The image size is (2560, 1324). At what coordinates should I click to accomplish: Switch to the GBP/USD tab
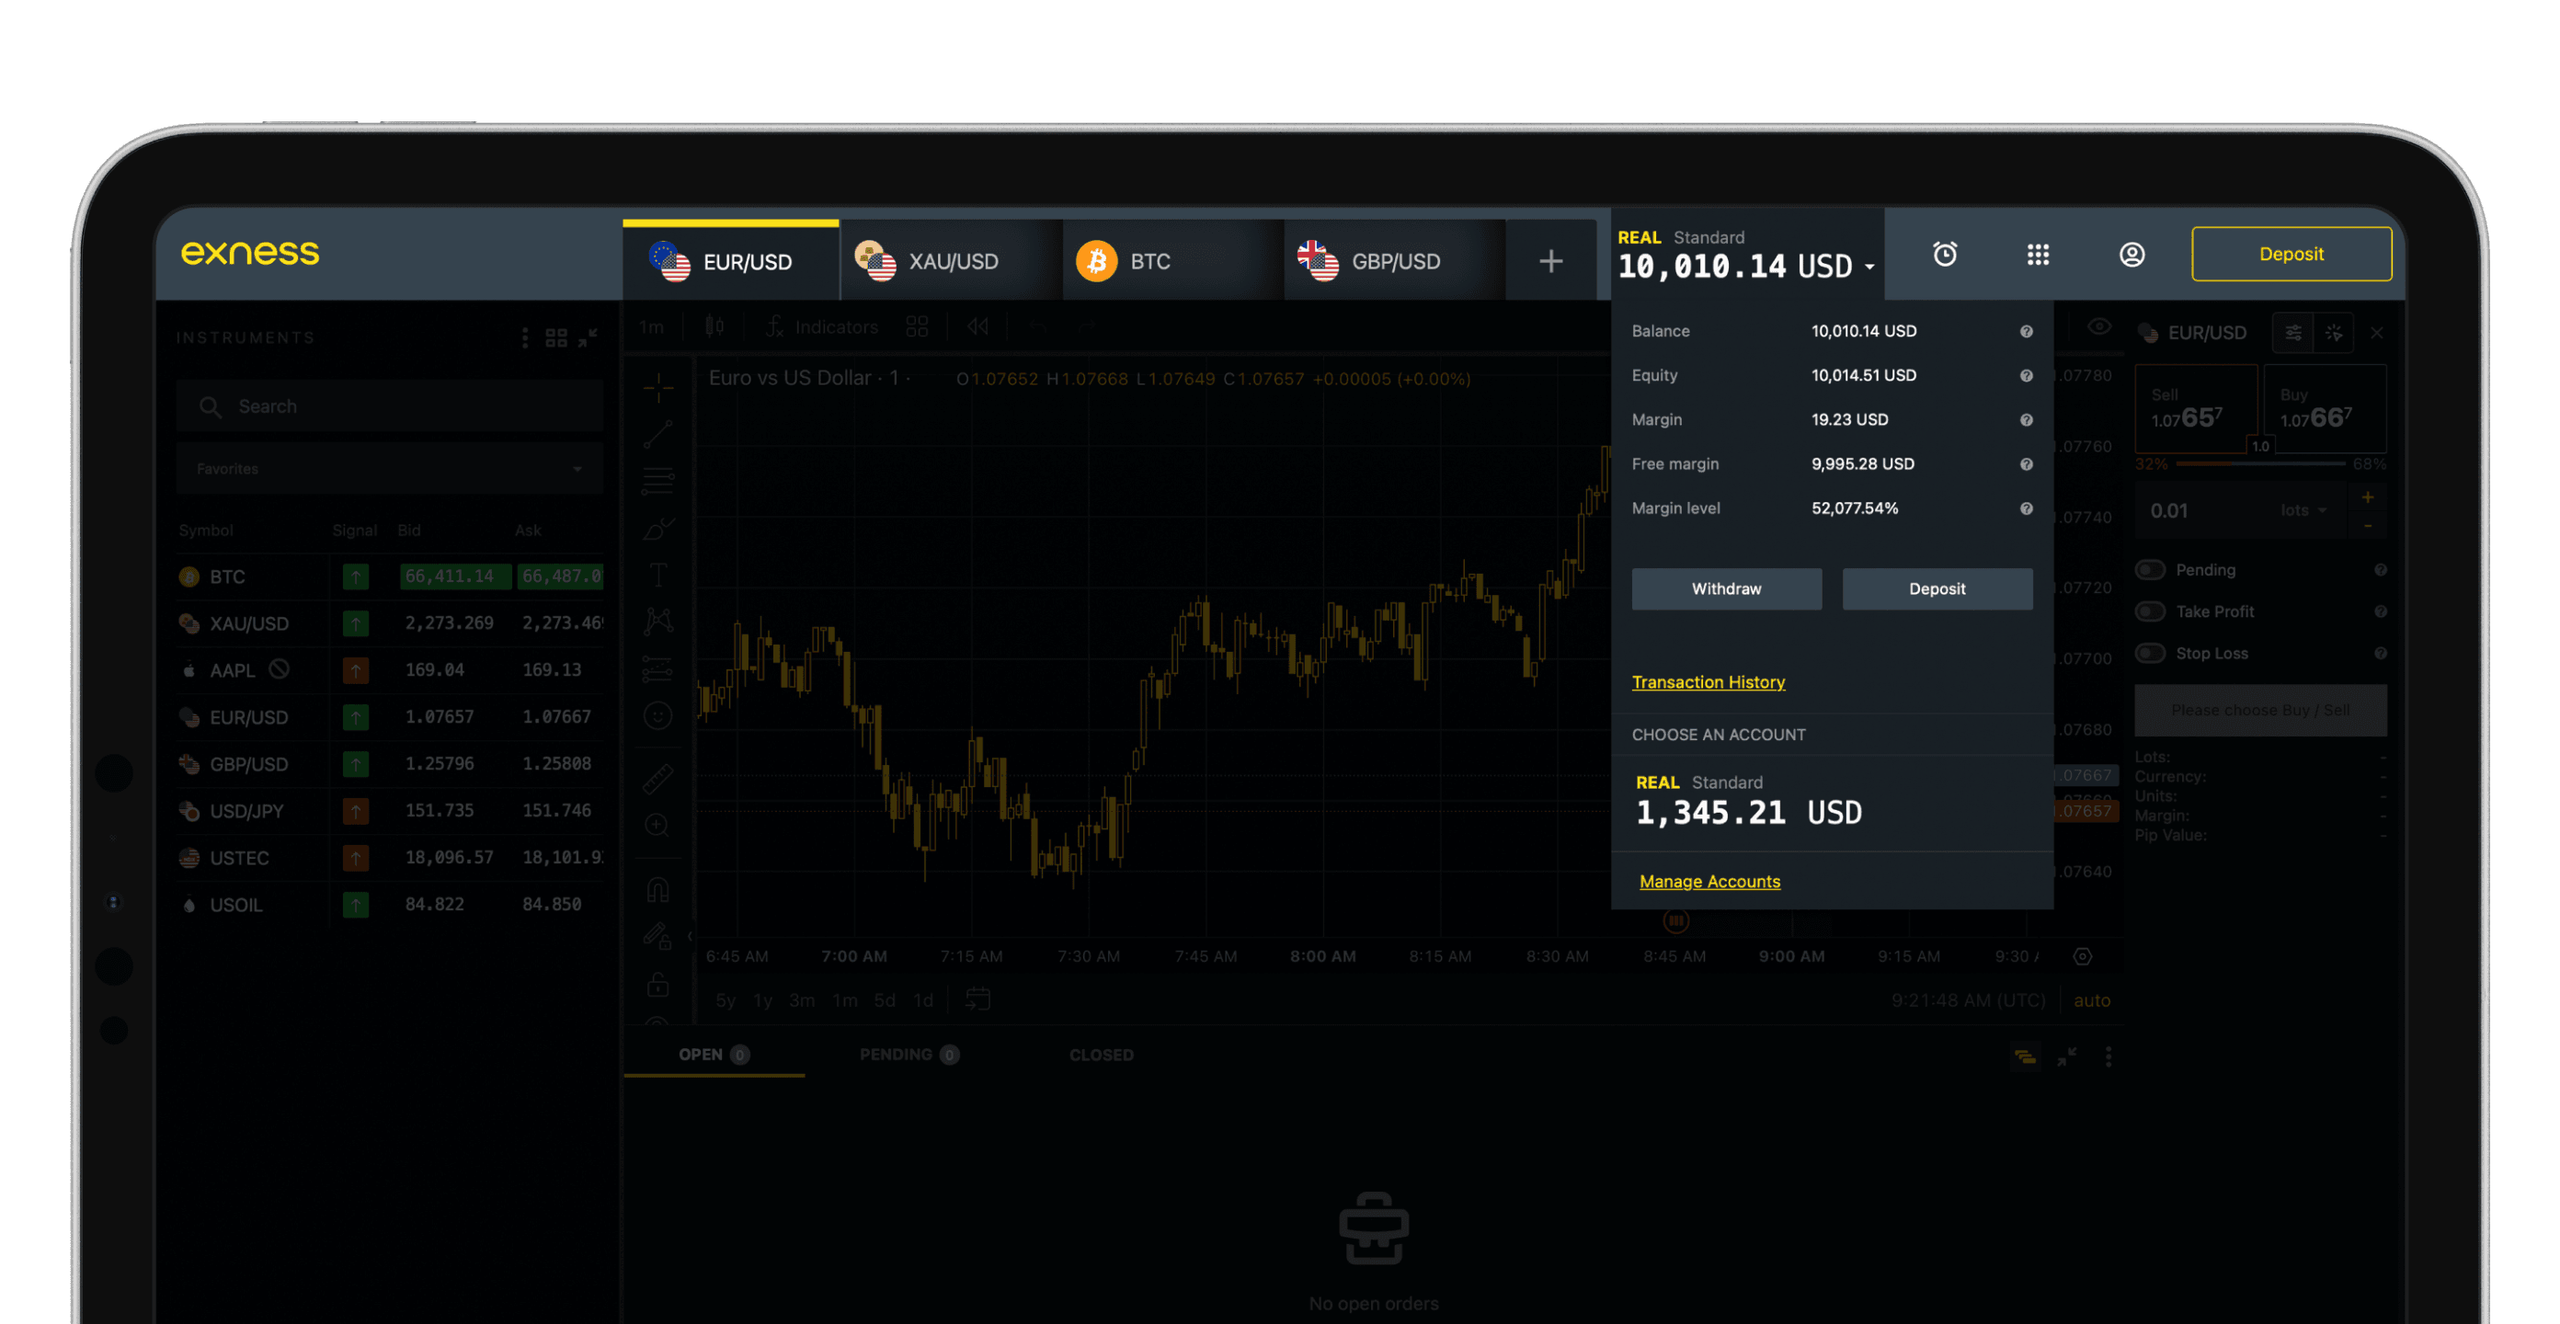tap(1393, 261)
